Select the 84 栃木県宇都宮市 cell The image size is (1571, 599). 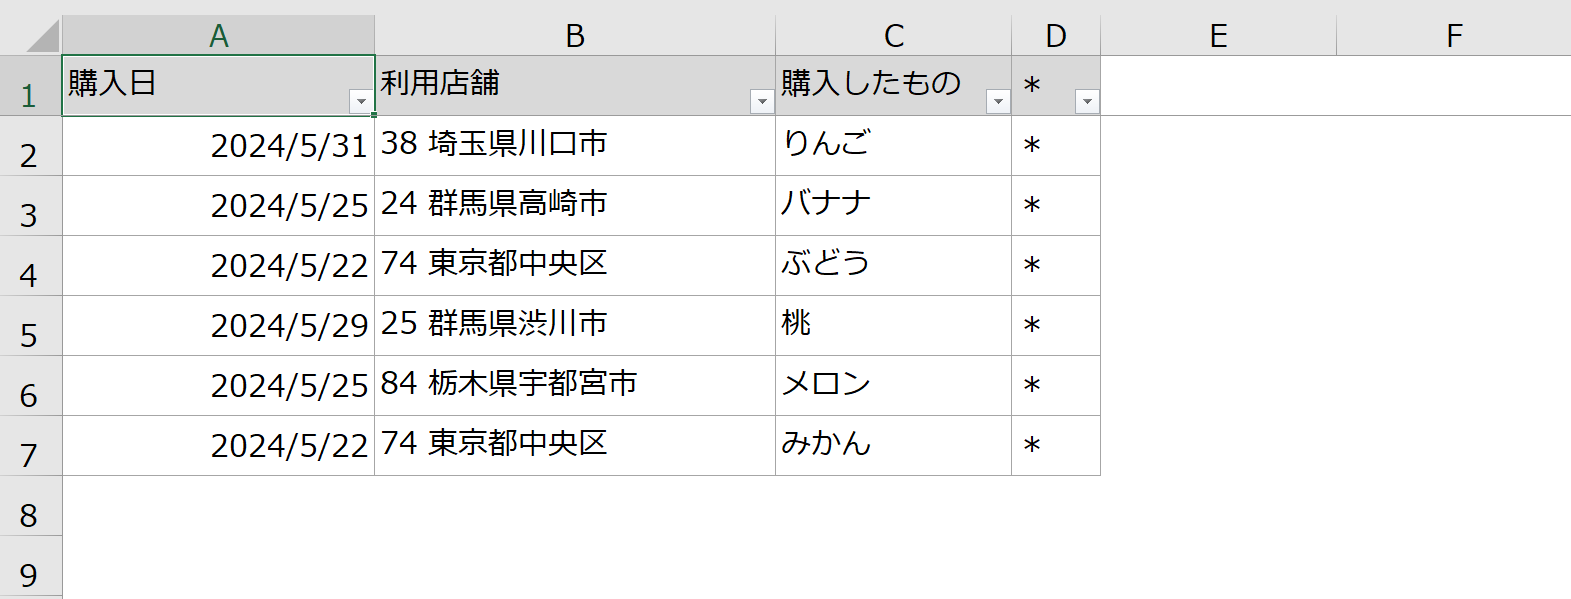(x=575, y=386)
